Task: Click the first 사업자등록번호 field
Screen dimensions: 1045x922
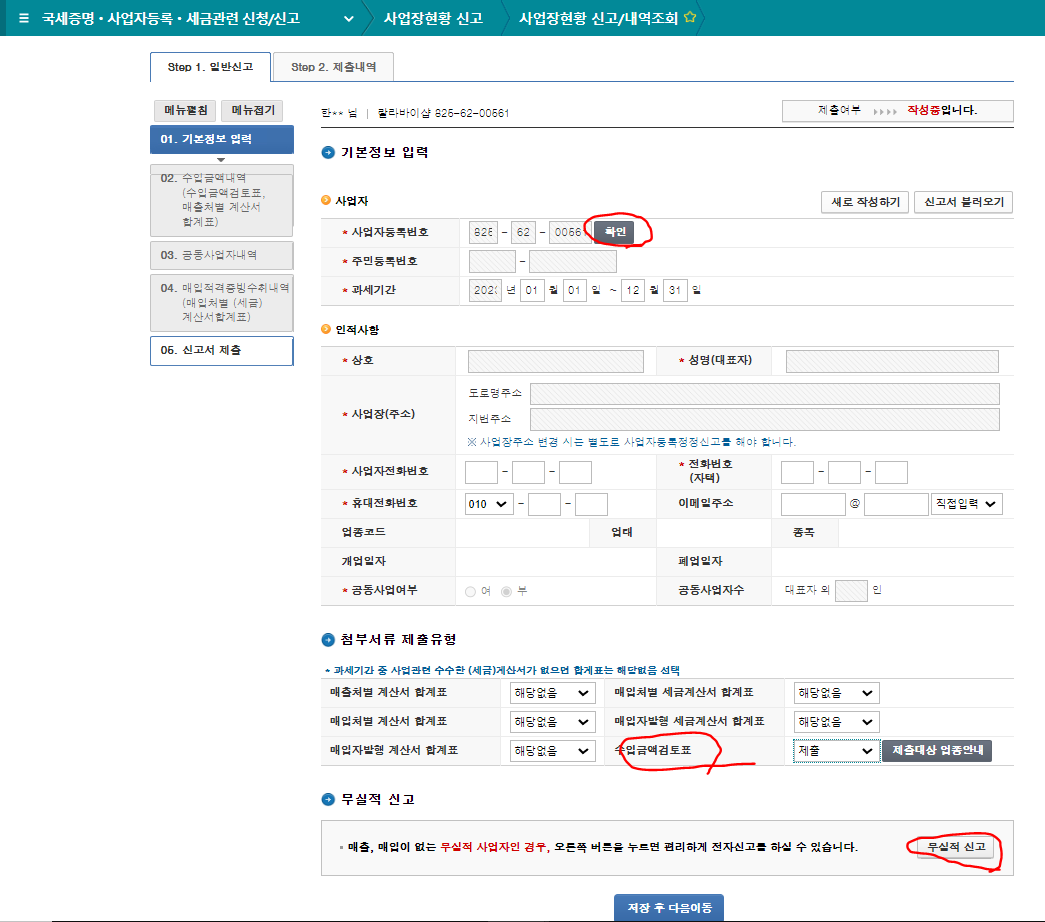Action: coord(484,232)
